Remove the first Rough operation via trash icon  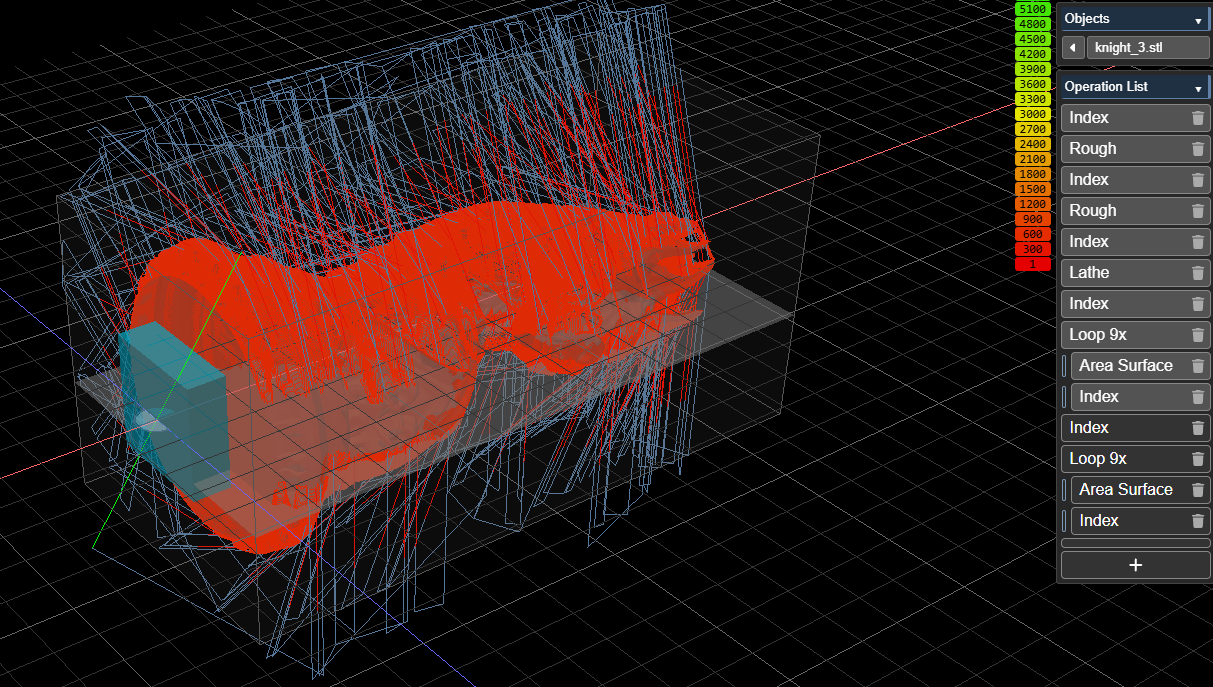[x=1197, y=149]
